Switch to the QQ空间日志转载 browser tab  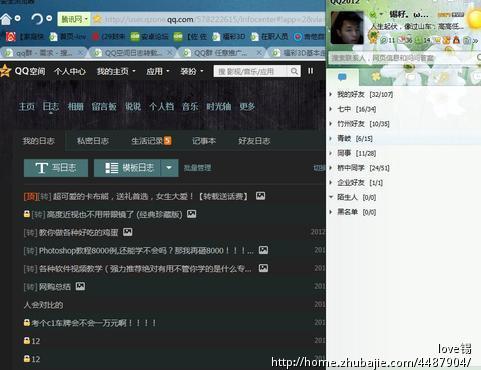point(132,53)
